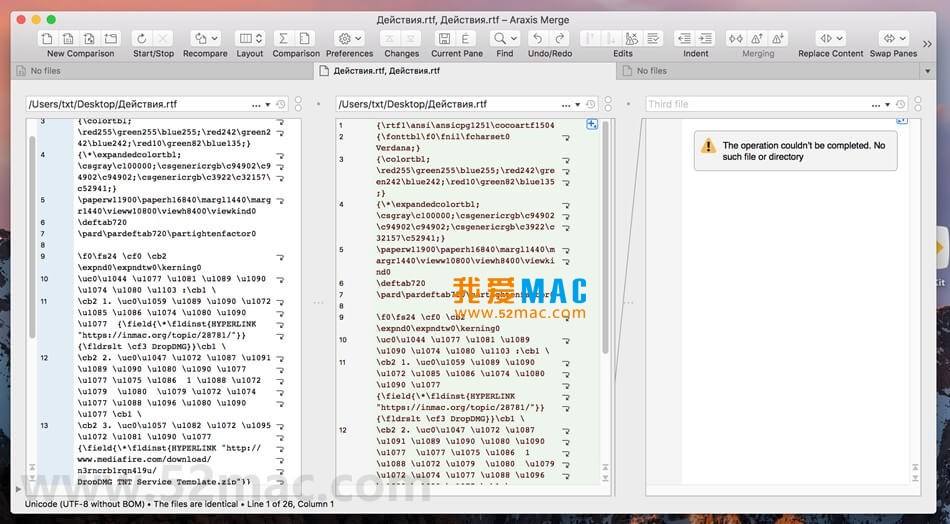Browse for first file via ellipsis
950x524 pixels.
(256, 105)
